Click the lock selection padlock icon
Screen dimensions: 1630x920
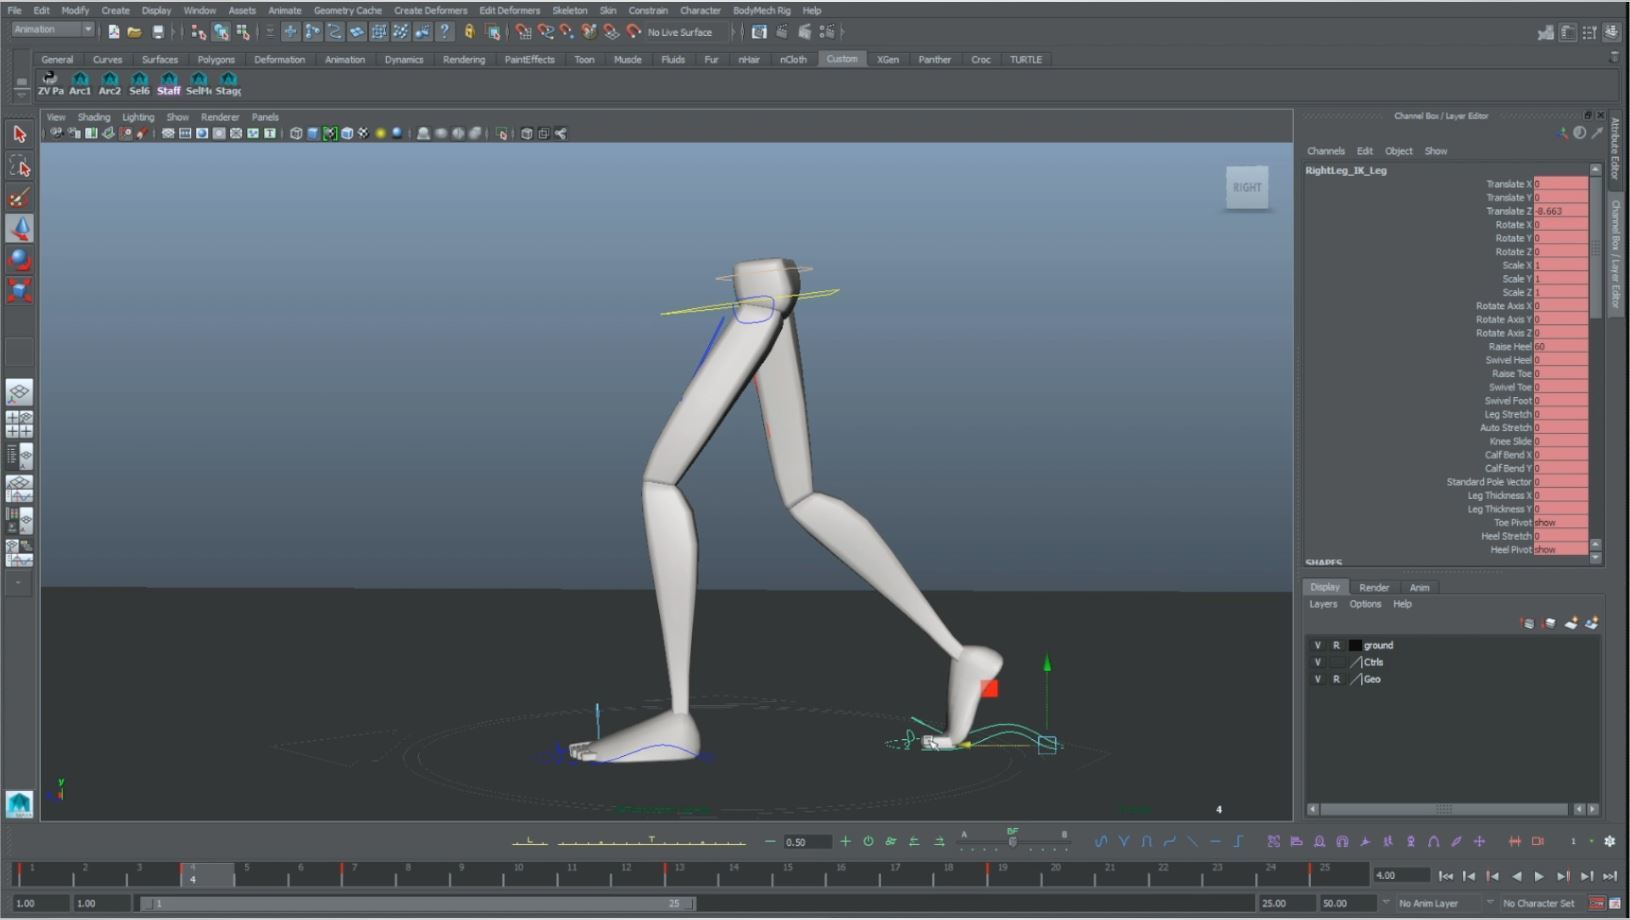(469, 32)
